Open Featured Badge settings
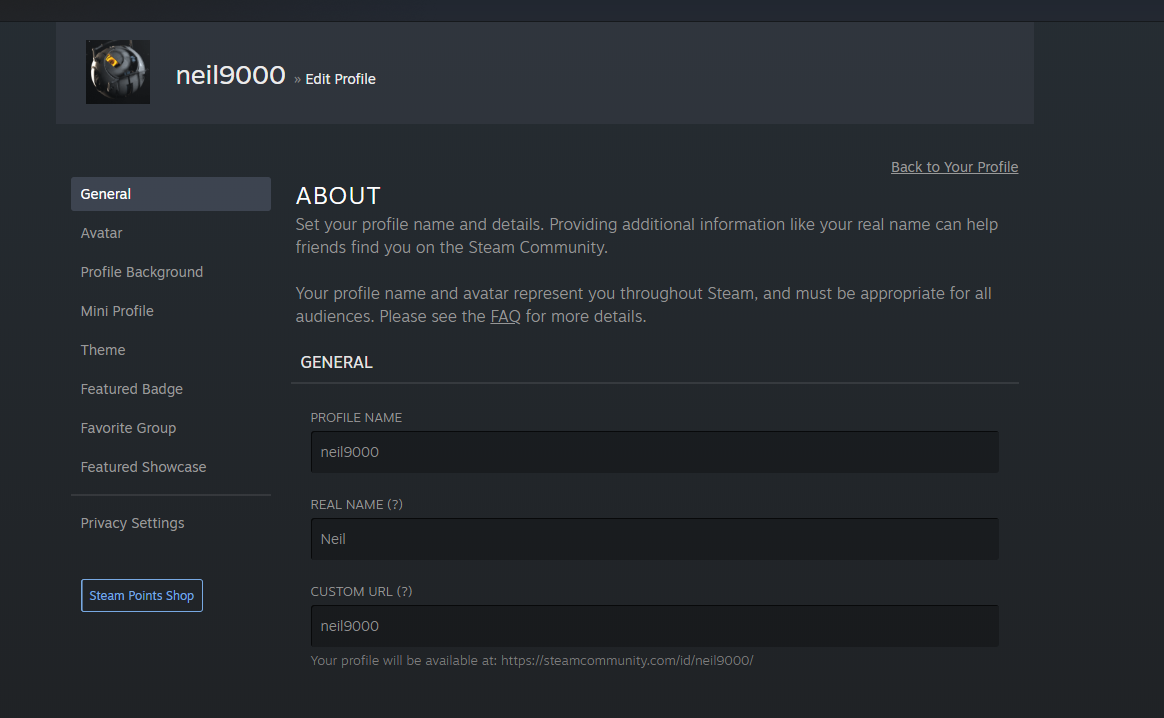This screenshot has height=718, width=1164. pos(131,389)
